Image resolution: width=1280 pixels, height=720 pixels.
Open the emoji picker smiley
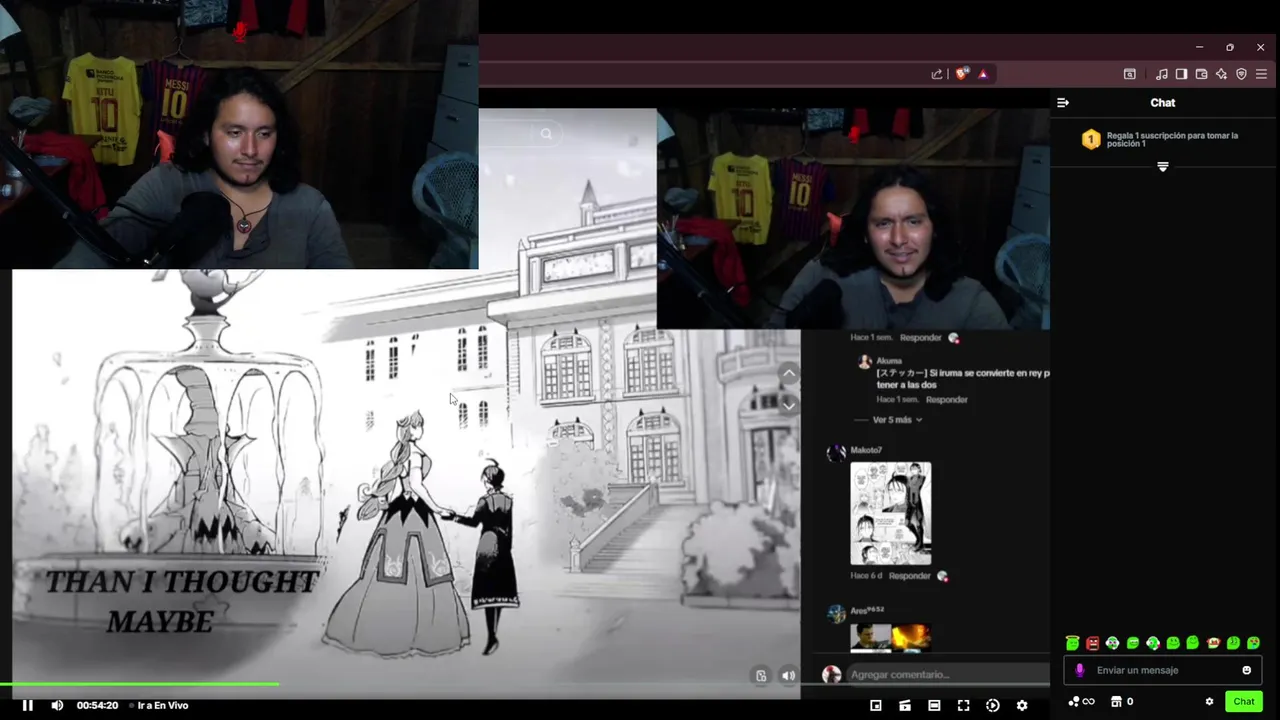click(x=1246, y=670)
